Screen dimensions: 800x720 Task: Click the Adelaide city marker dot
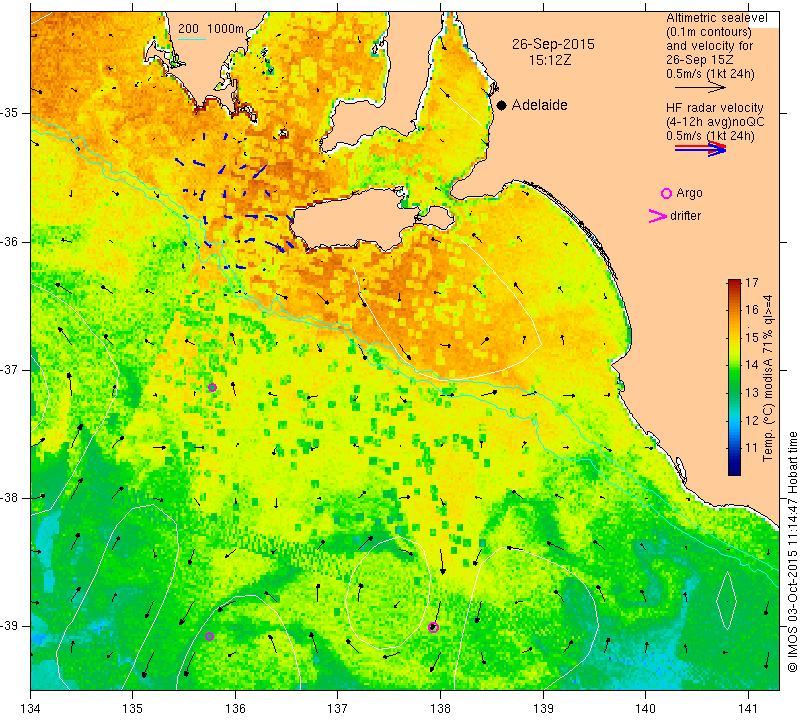[x=502, y=105]
